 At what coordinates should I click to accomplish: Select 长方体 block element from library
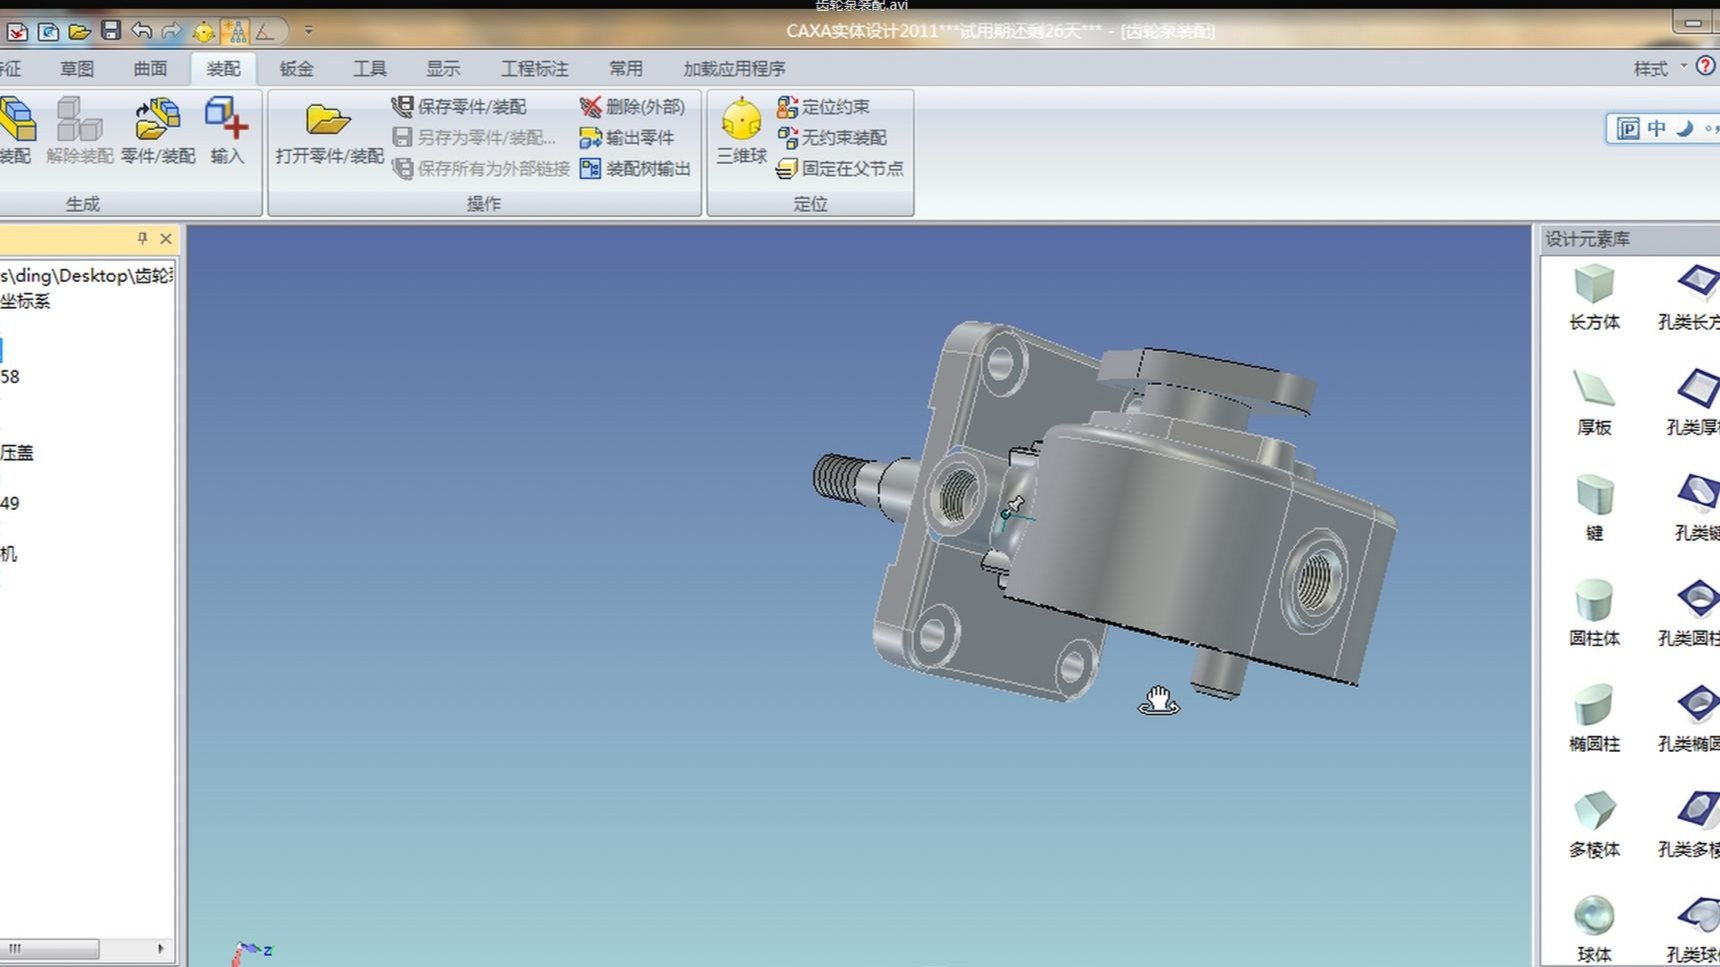coord(1594,297)
